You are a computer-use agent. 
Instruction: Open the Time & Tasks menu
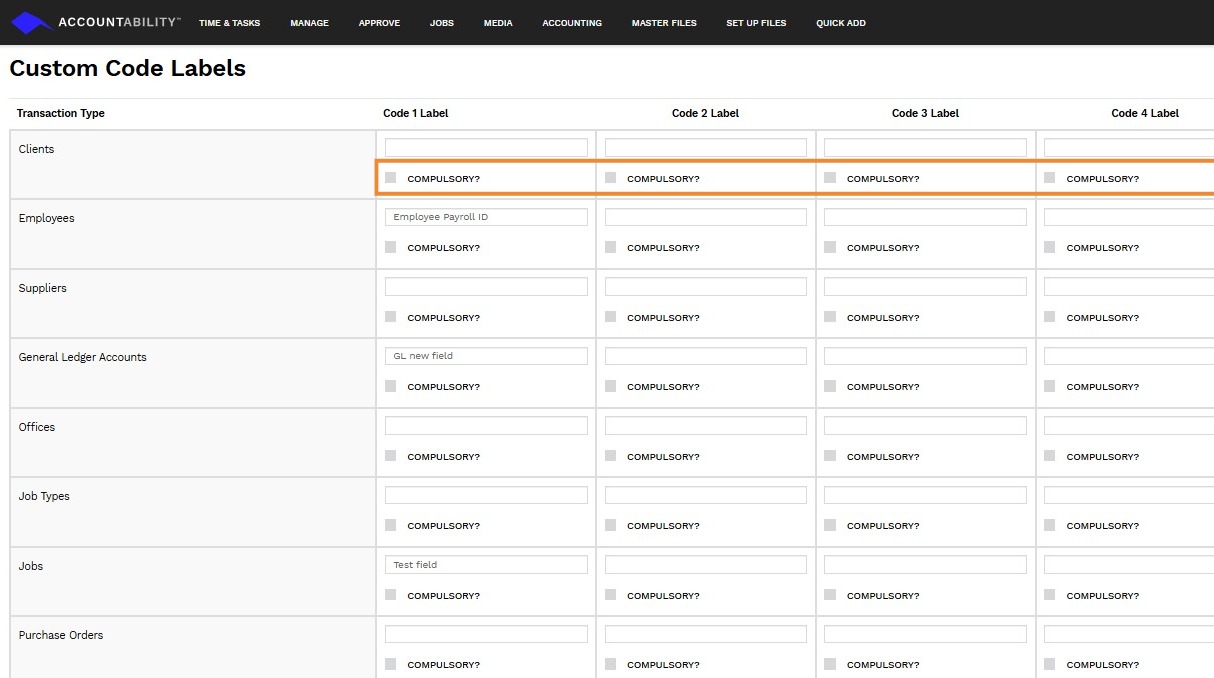(x=229, y=23)
